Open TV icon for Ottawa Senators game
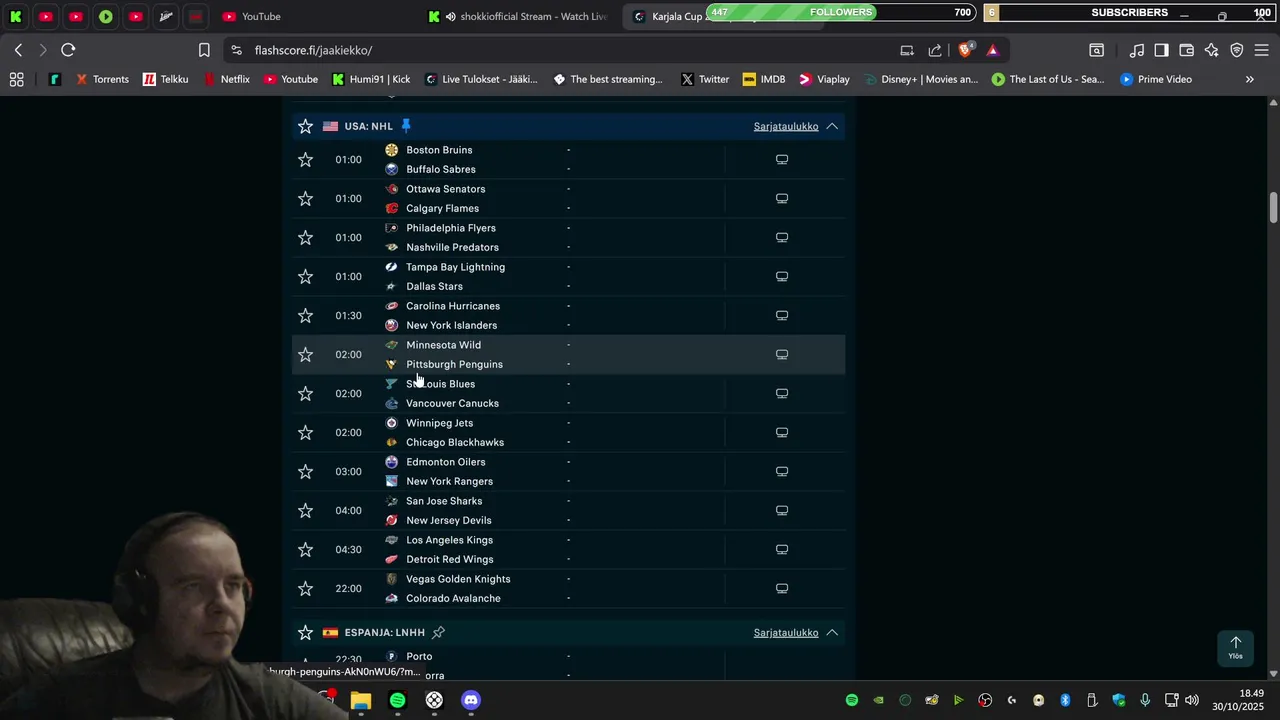Screen dimensions: 1280x720 (x=782, y=199)
